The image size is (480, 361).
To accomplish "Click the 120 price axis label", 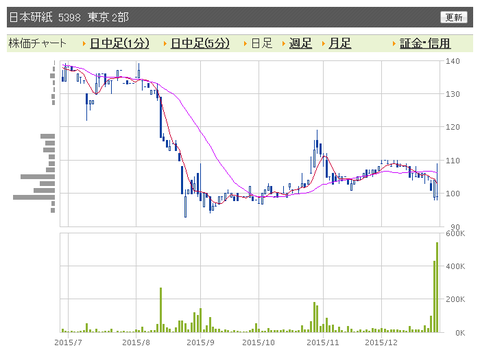I will click(453, 127).
